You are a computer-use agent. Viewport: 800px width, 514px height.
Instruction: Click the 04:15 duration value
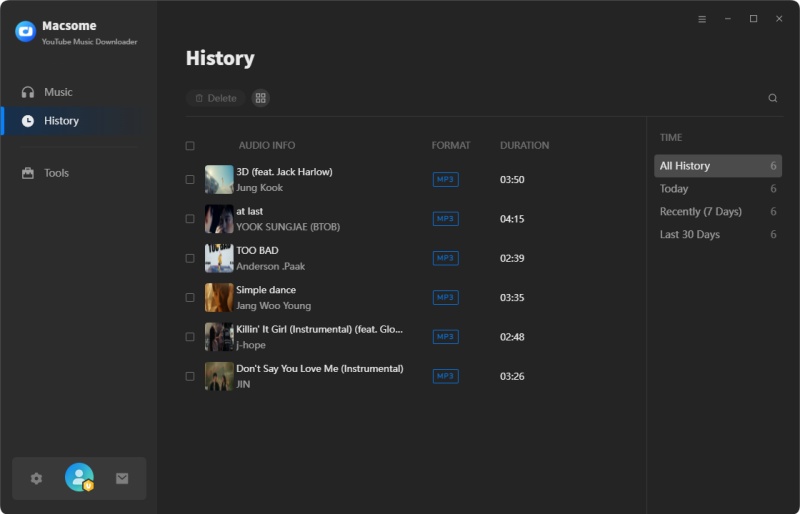(x=512, y=219)
